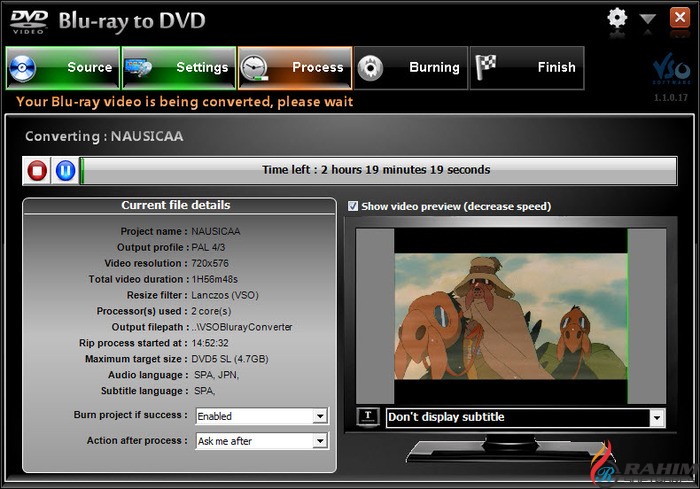This screenshot has width=700, height=489.
Task: Stop the conversion with the red stop button
Action: click(37, 171)
